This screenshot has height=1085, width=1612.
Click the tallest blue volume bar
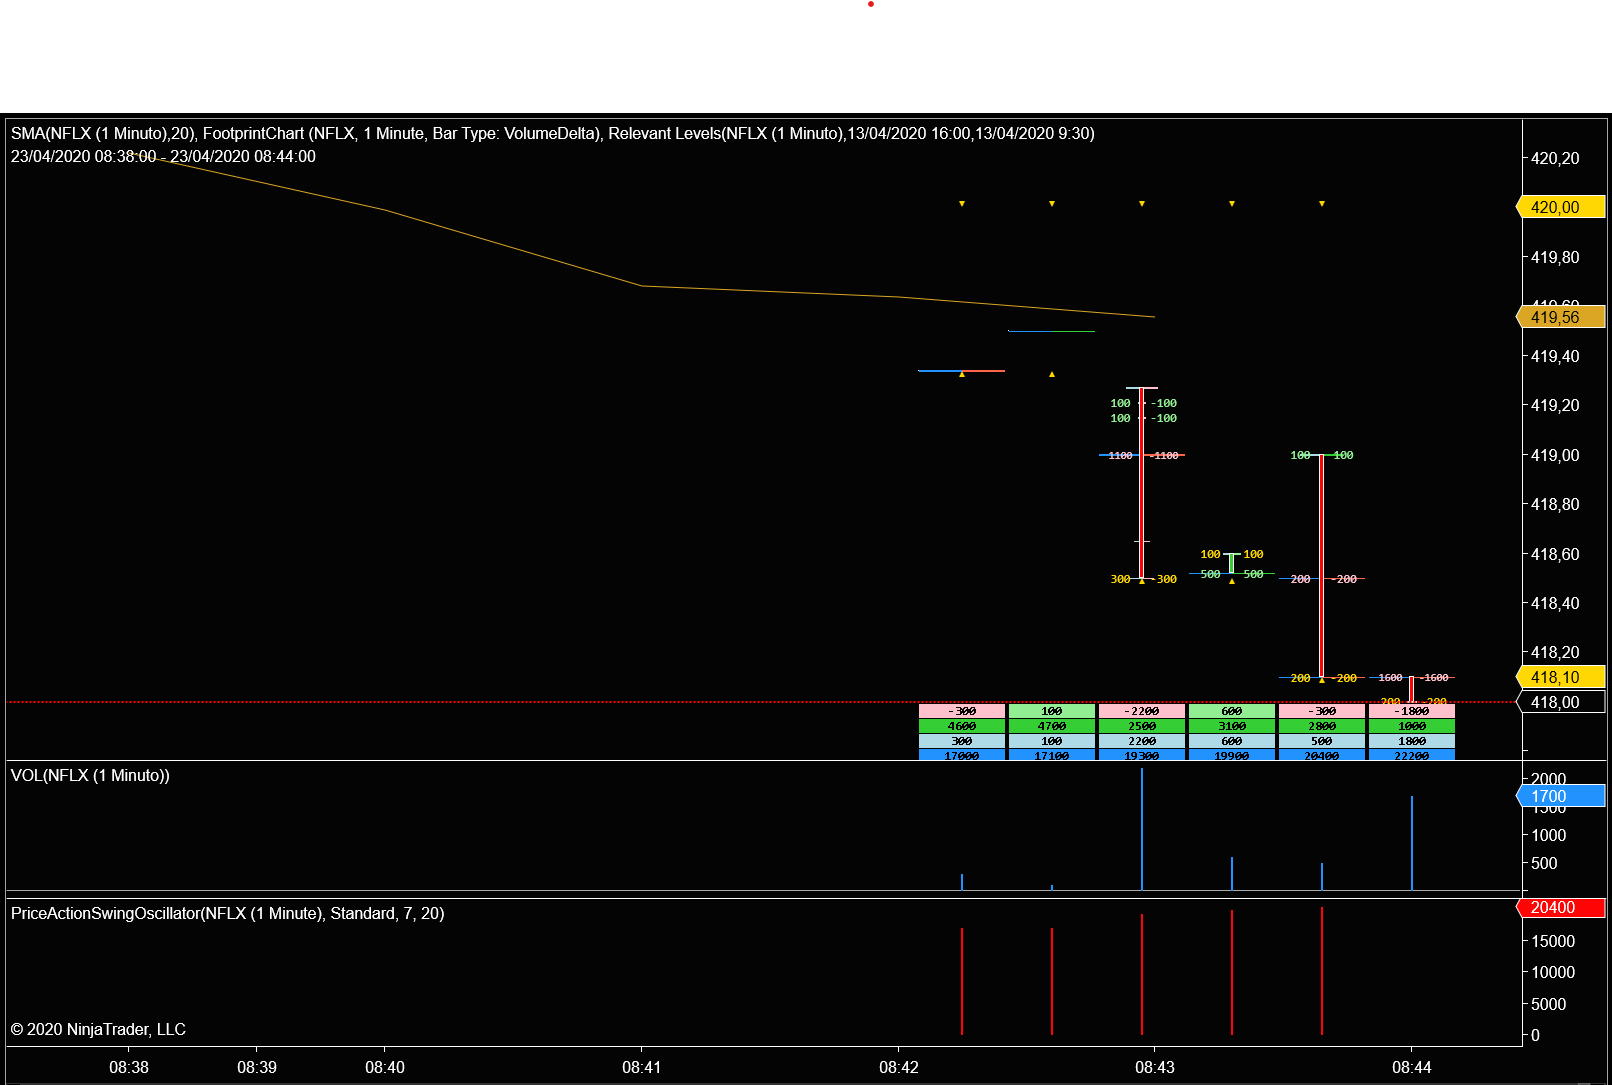(1142, 829)
